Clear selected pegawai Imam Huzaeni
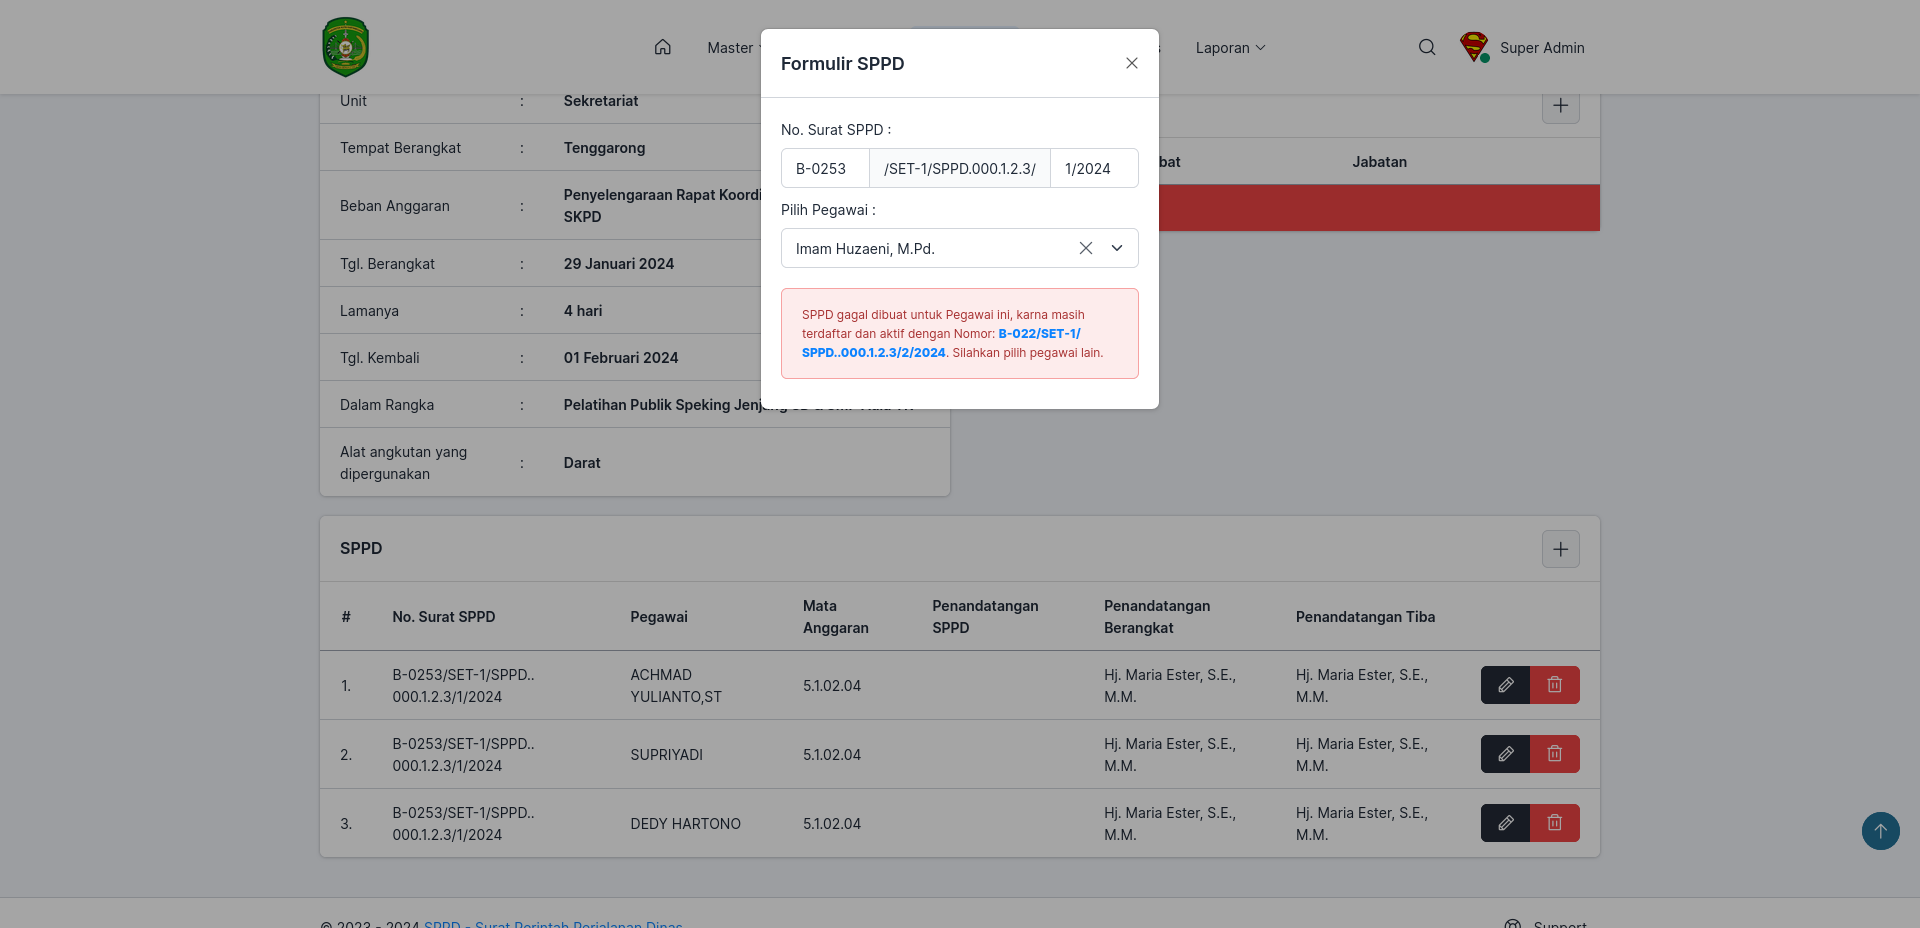 pos(1086,248)
